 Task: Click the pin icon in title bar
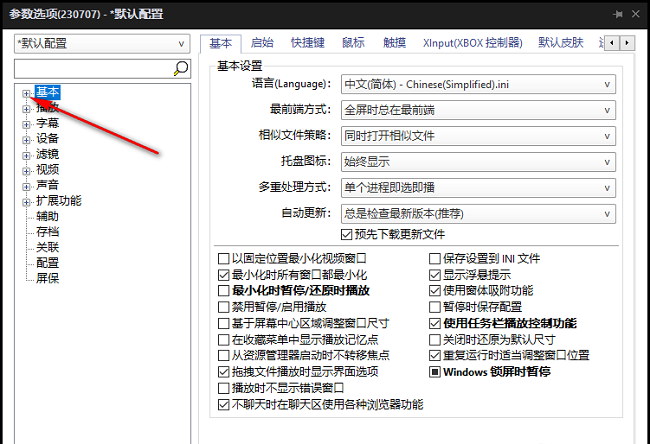coord(618,14)
